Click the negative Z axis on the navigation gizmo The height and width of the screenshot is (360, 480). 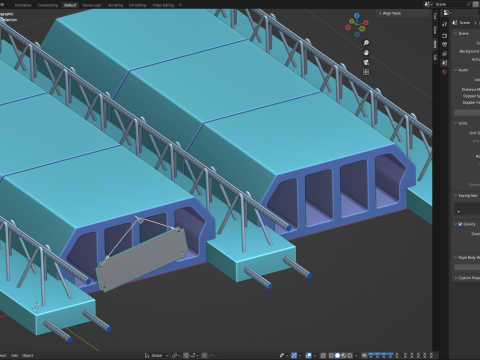pos(357,34)
